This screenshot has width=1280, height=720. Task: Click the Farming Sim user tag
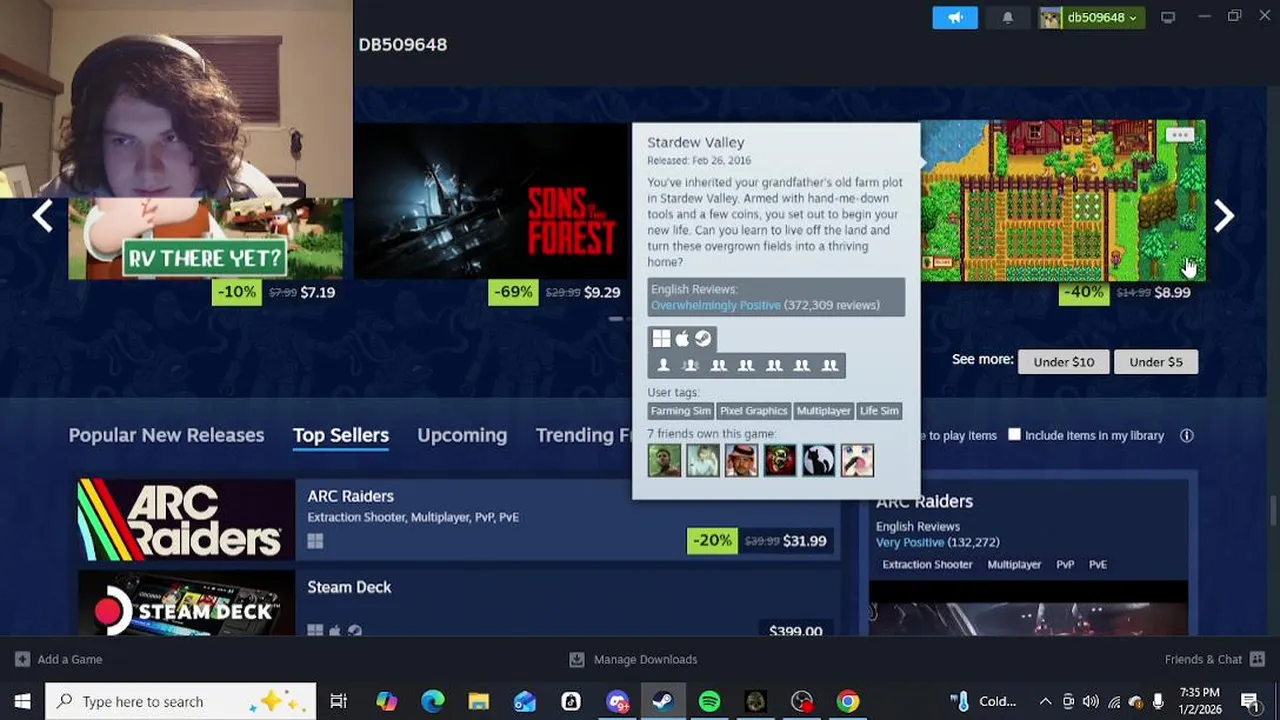coord(680,411)
